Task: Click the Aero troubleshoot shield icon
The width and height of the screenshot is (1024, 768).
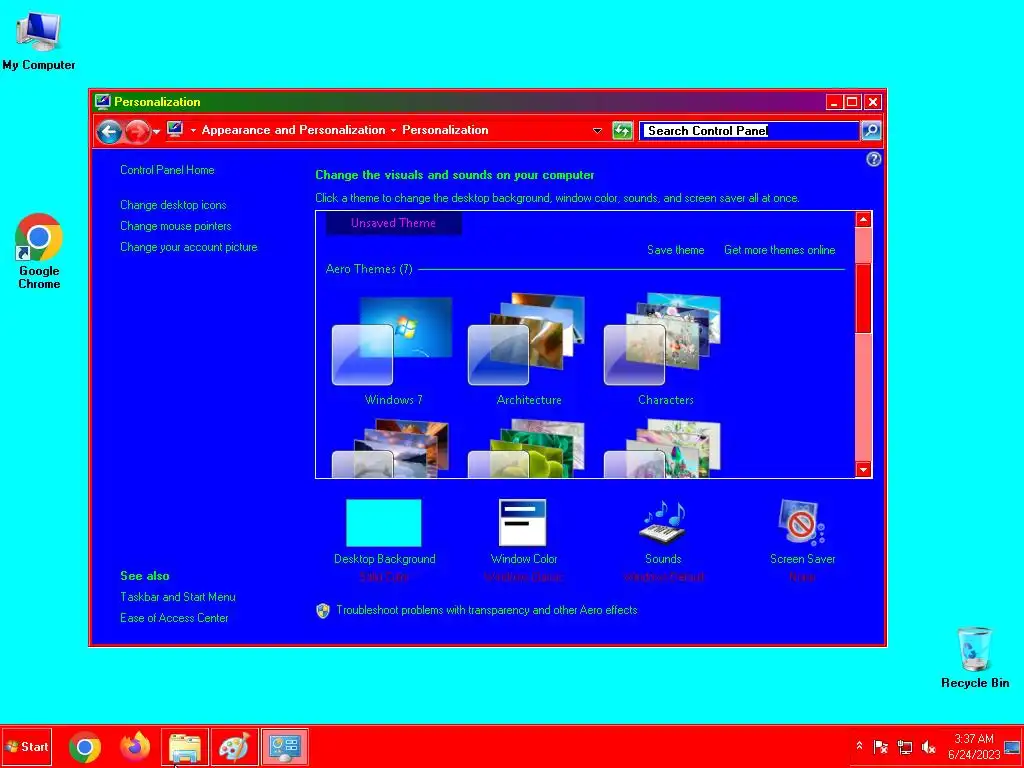Action: (x=323, y=611)
